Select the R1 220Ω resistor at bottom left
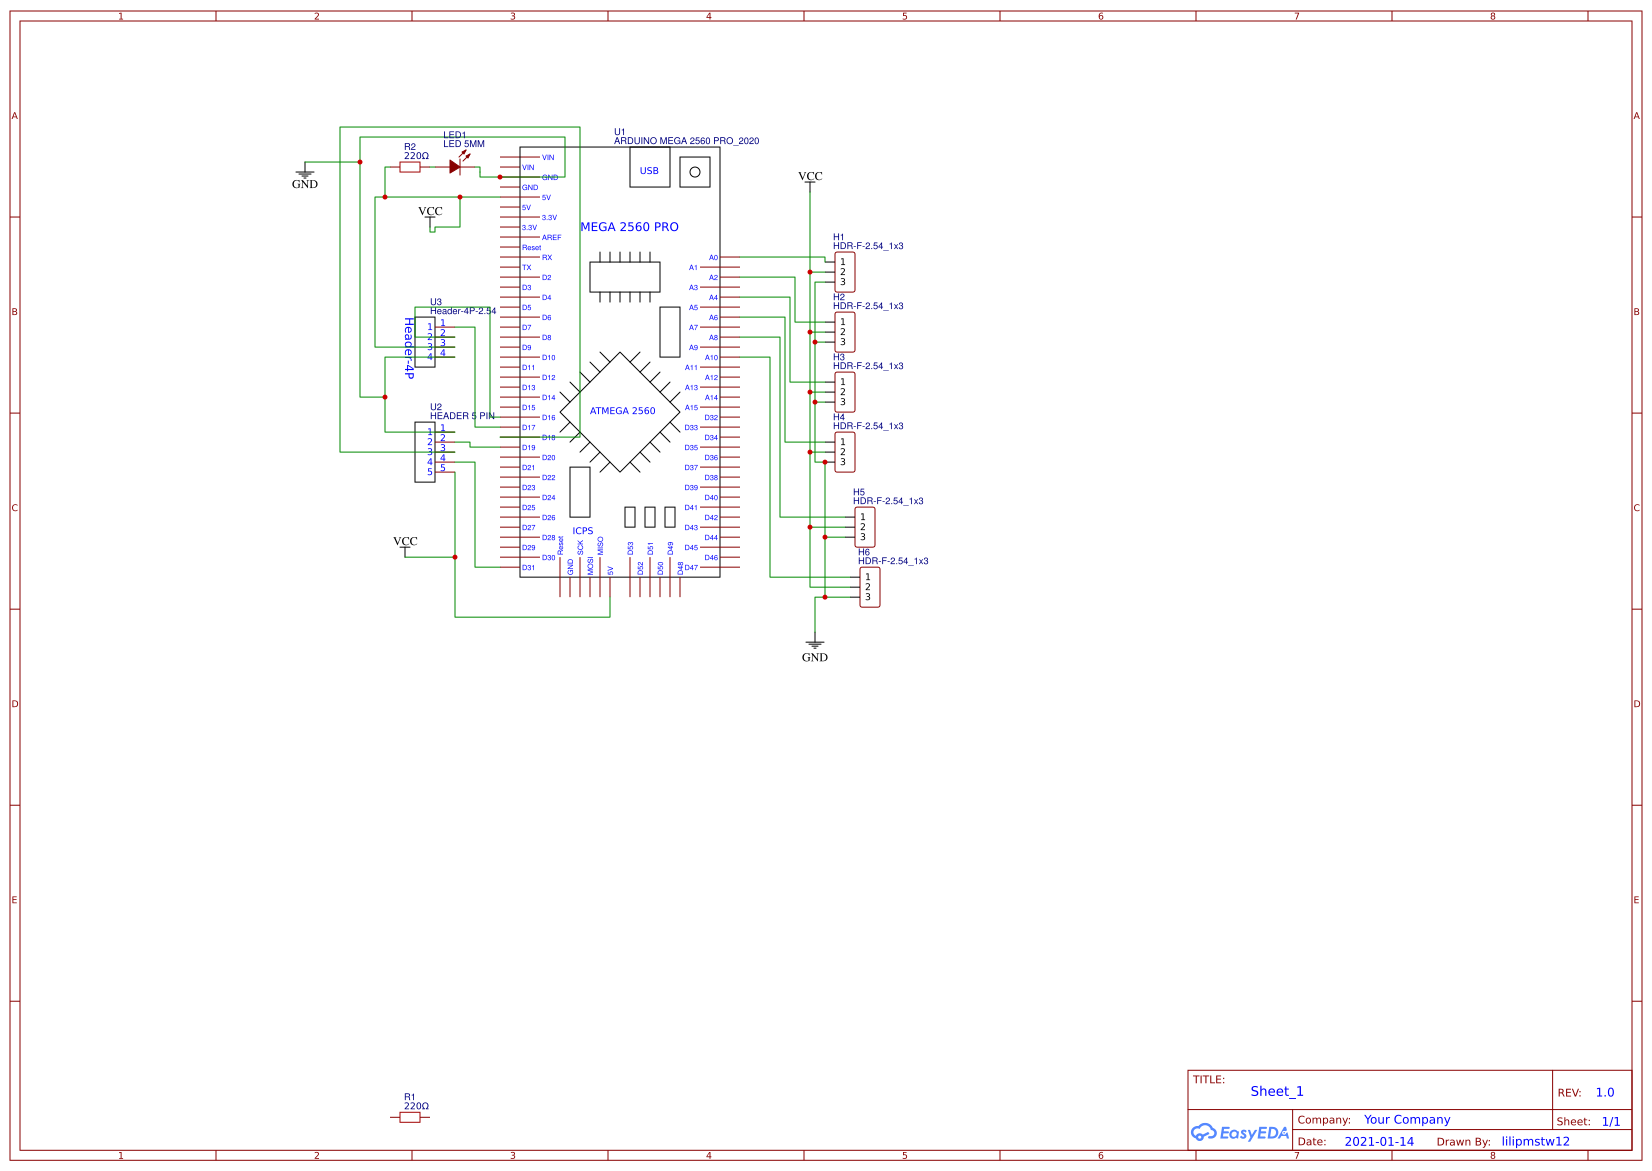Viewport: 1652px width, 1171px height. [410, 1118]
